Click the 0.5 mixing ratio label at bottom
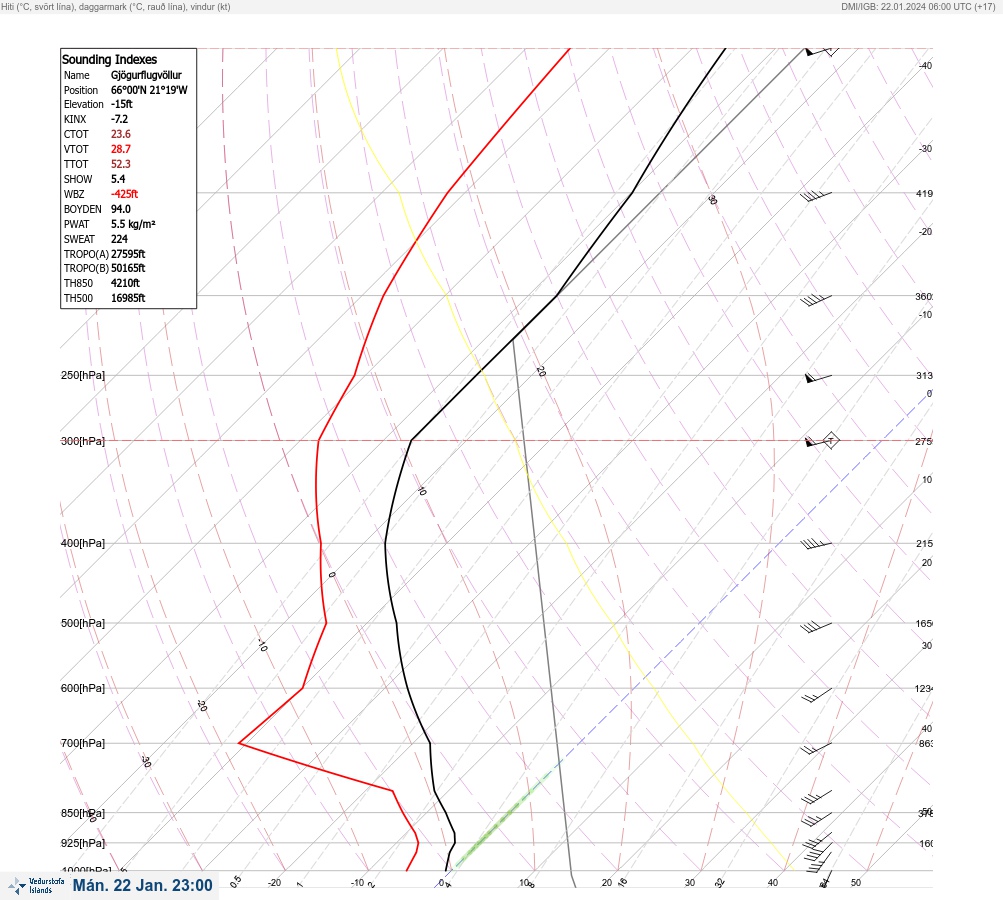Screen dimensions: 1003x900 [235, 881]
